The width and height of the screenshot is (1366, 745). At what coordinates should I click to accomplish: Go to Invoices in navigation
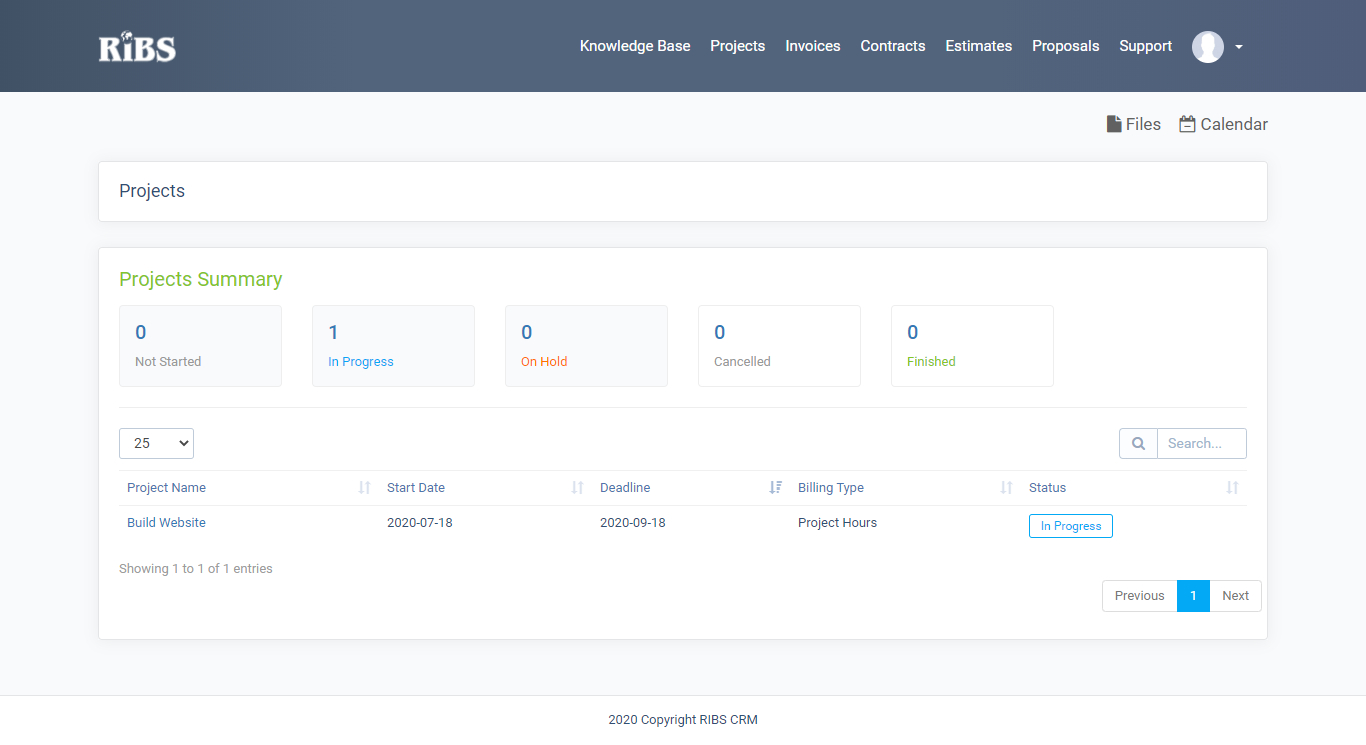812,46
